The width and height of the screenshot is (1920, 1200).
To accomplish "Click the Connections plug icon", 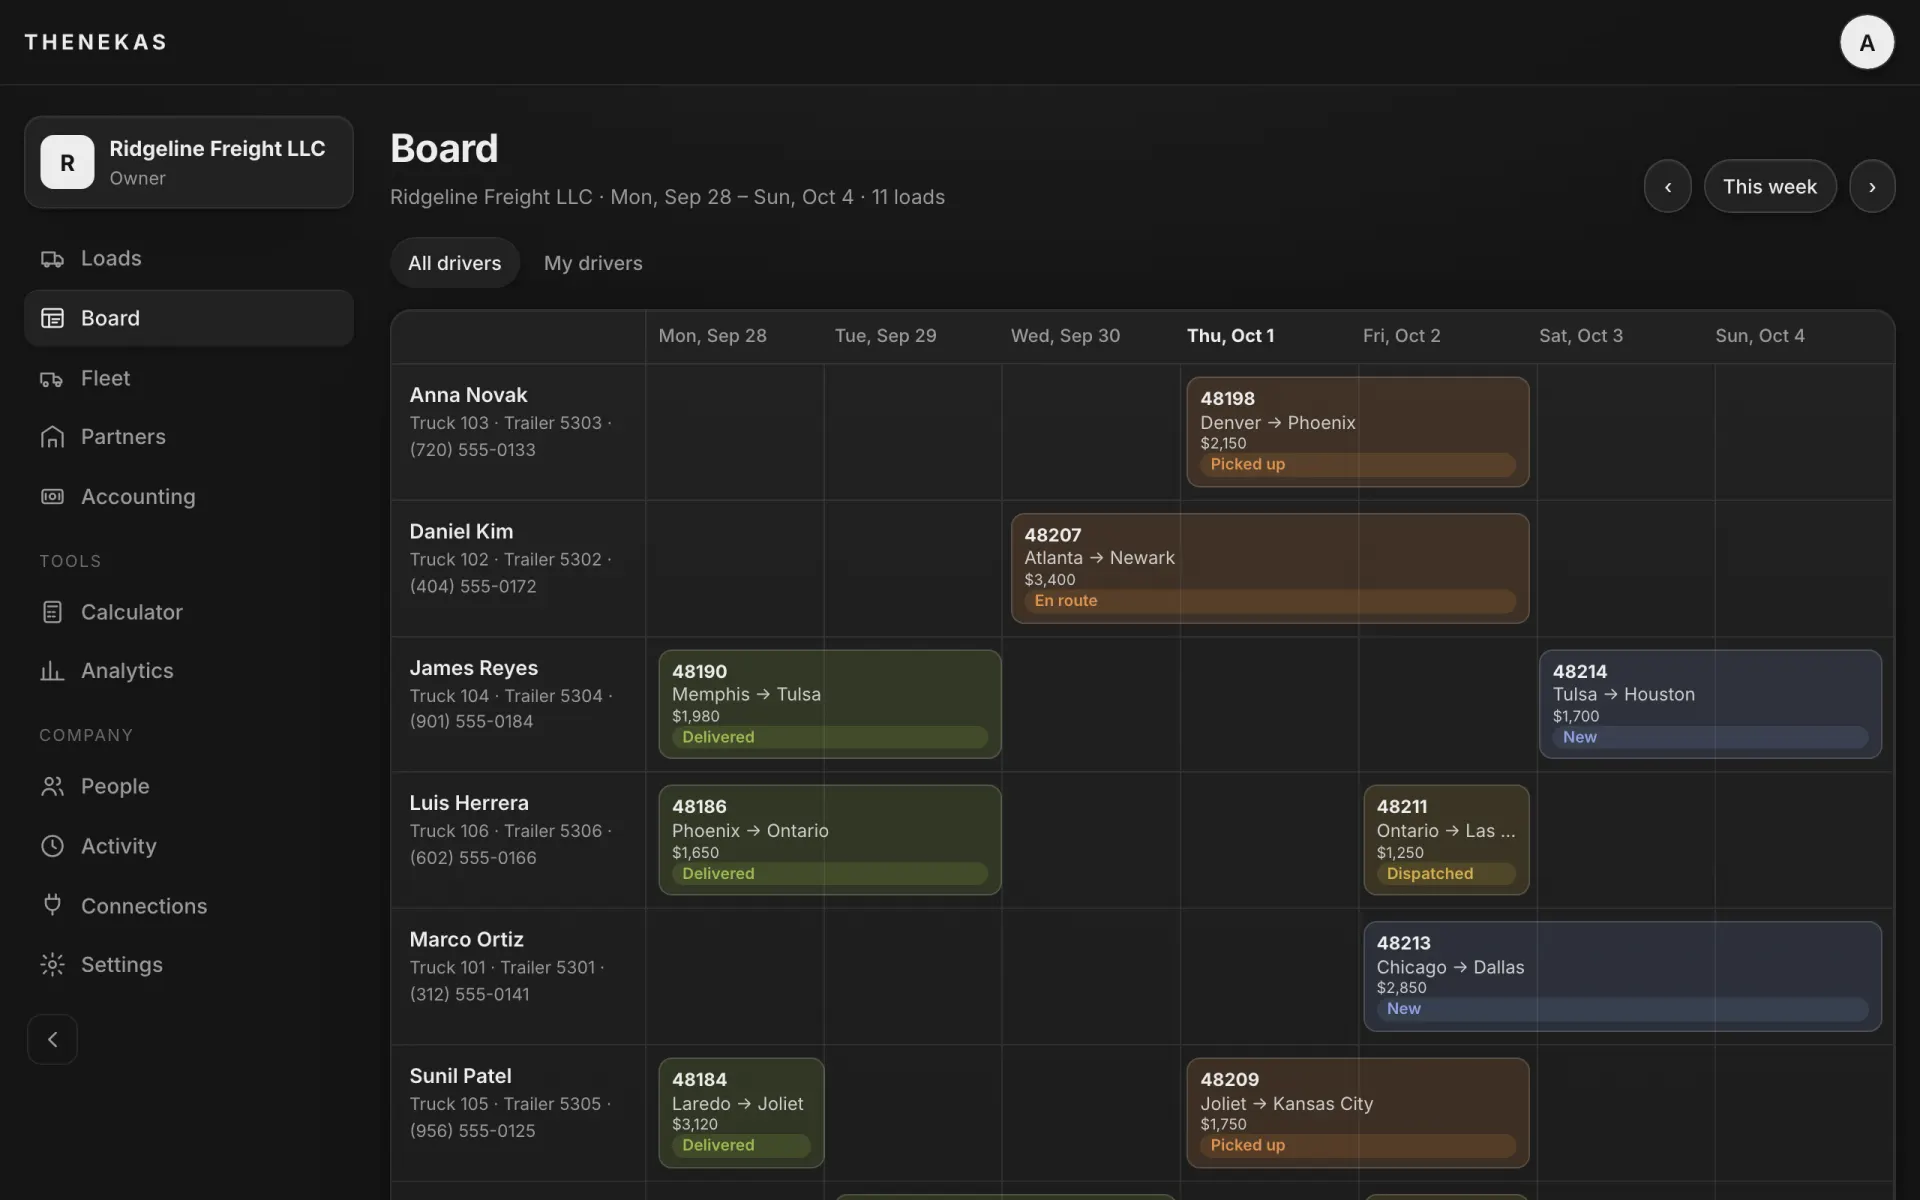I will 52,905.
